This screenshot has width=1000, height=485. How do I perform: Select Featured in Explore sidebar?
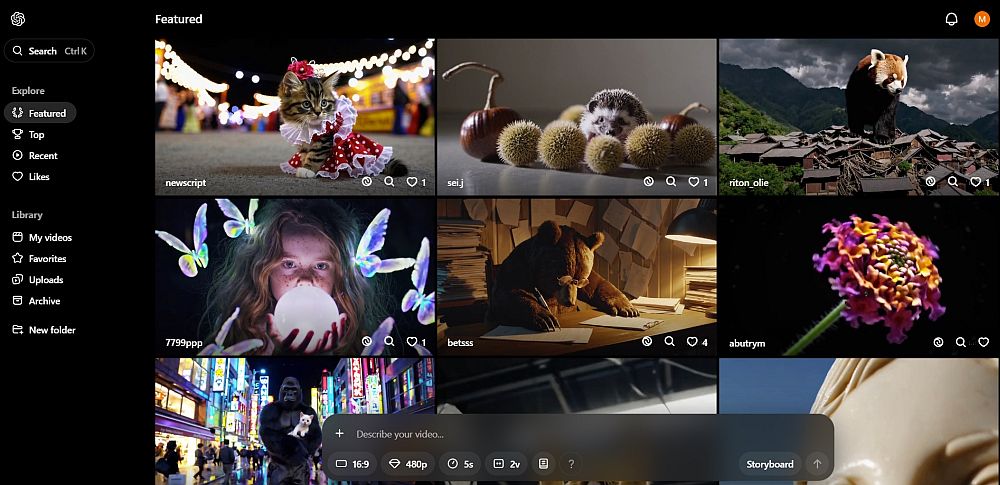point(40,113)
